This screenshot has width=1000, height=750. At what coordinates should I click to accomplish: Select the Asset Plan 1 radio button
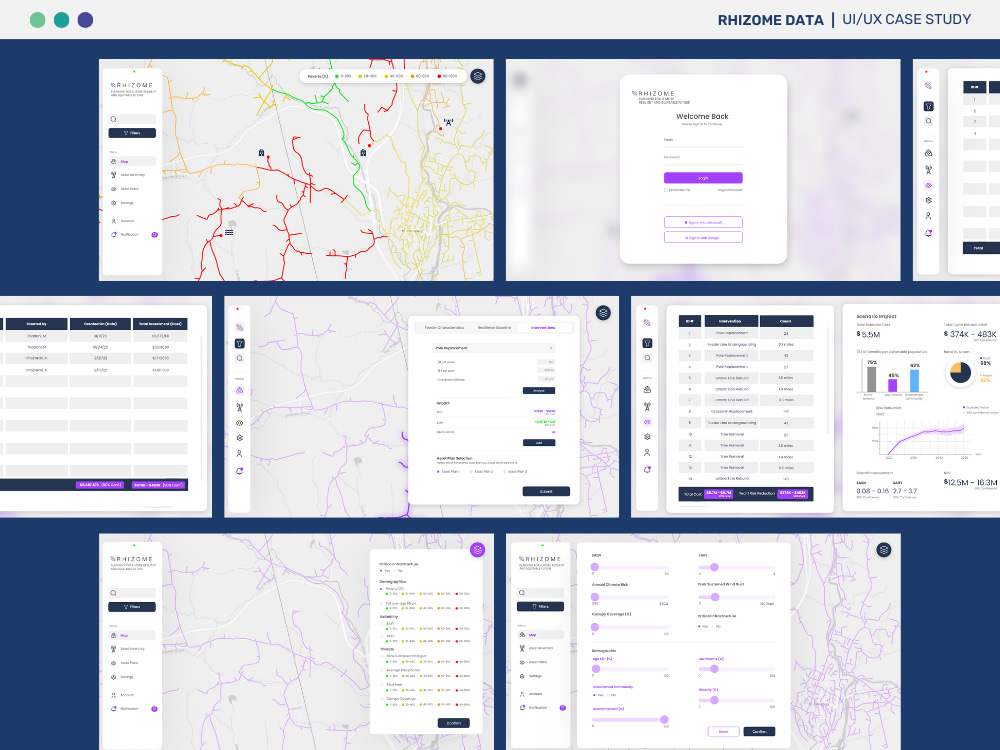(439, 472)
